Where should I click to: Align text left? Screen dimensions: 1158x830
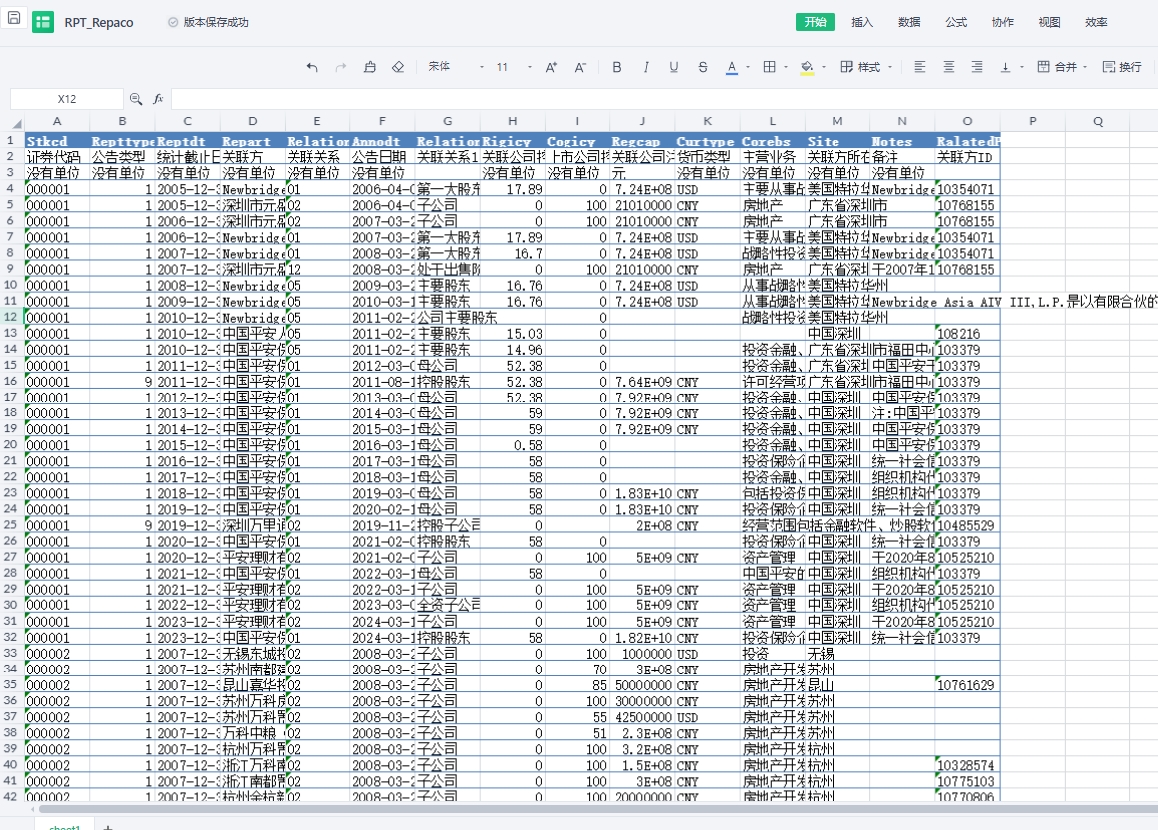919,67
